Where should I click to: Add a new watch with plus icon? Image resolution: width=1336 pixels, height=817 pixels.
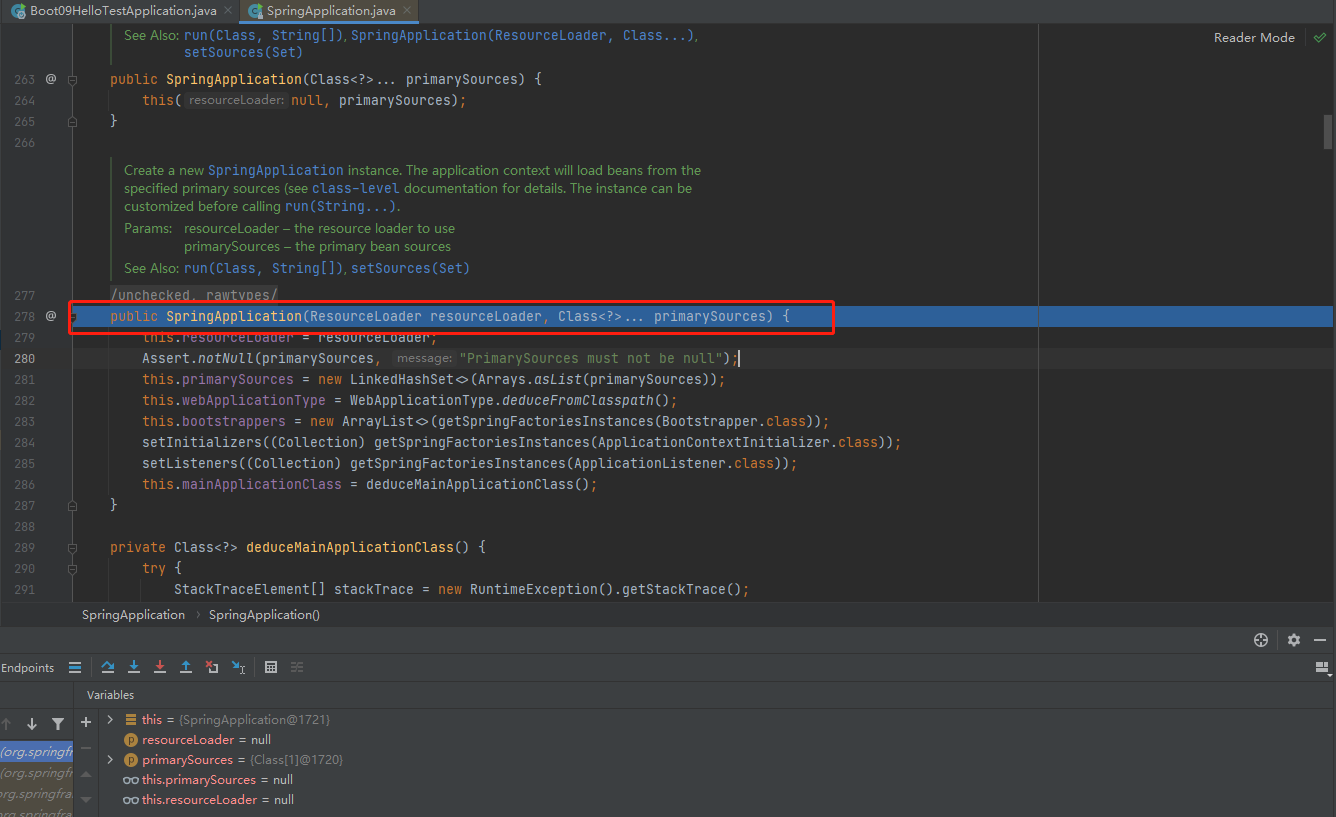tap(86, 722)
